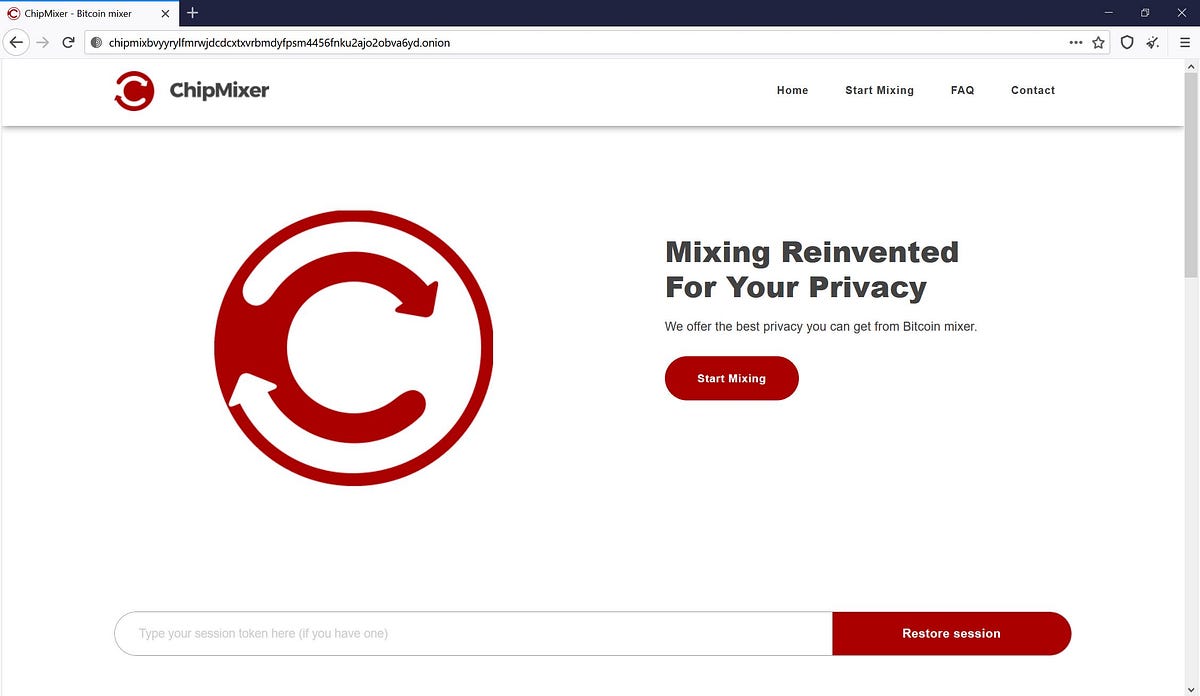Click the red Start Mixing button
The image size is (1200, 696).
(731, 378)
